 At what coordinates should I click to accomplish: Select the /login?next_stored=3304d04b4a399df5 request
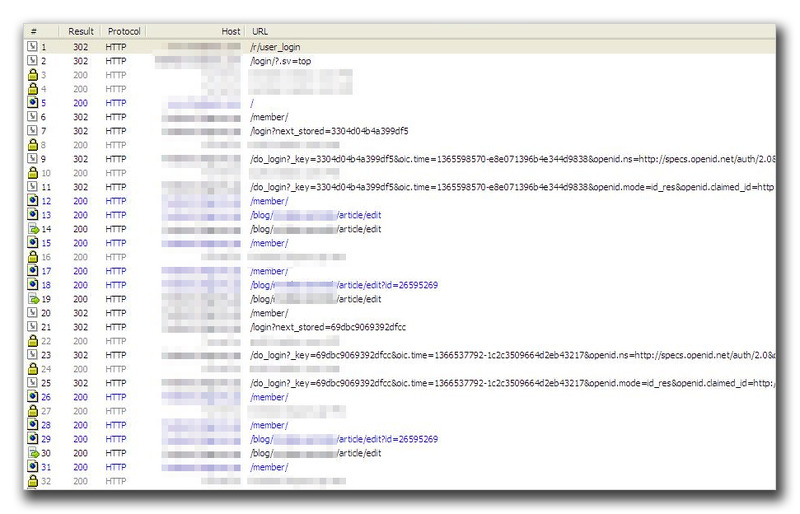[329, 131]
